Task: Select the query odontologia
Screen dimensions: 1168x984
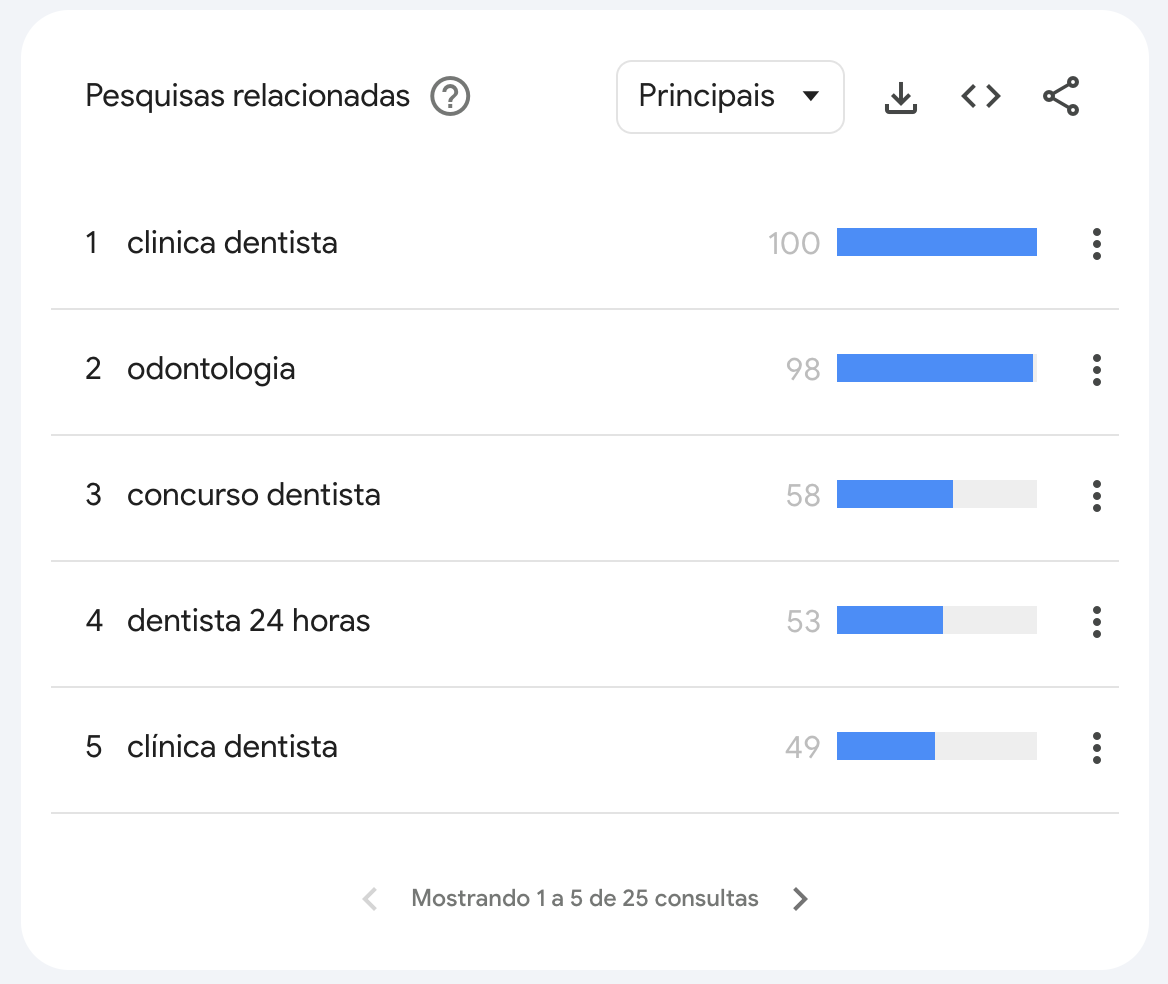Action: (211, 369)
